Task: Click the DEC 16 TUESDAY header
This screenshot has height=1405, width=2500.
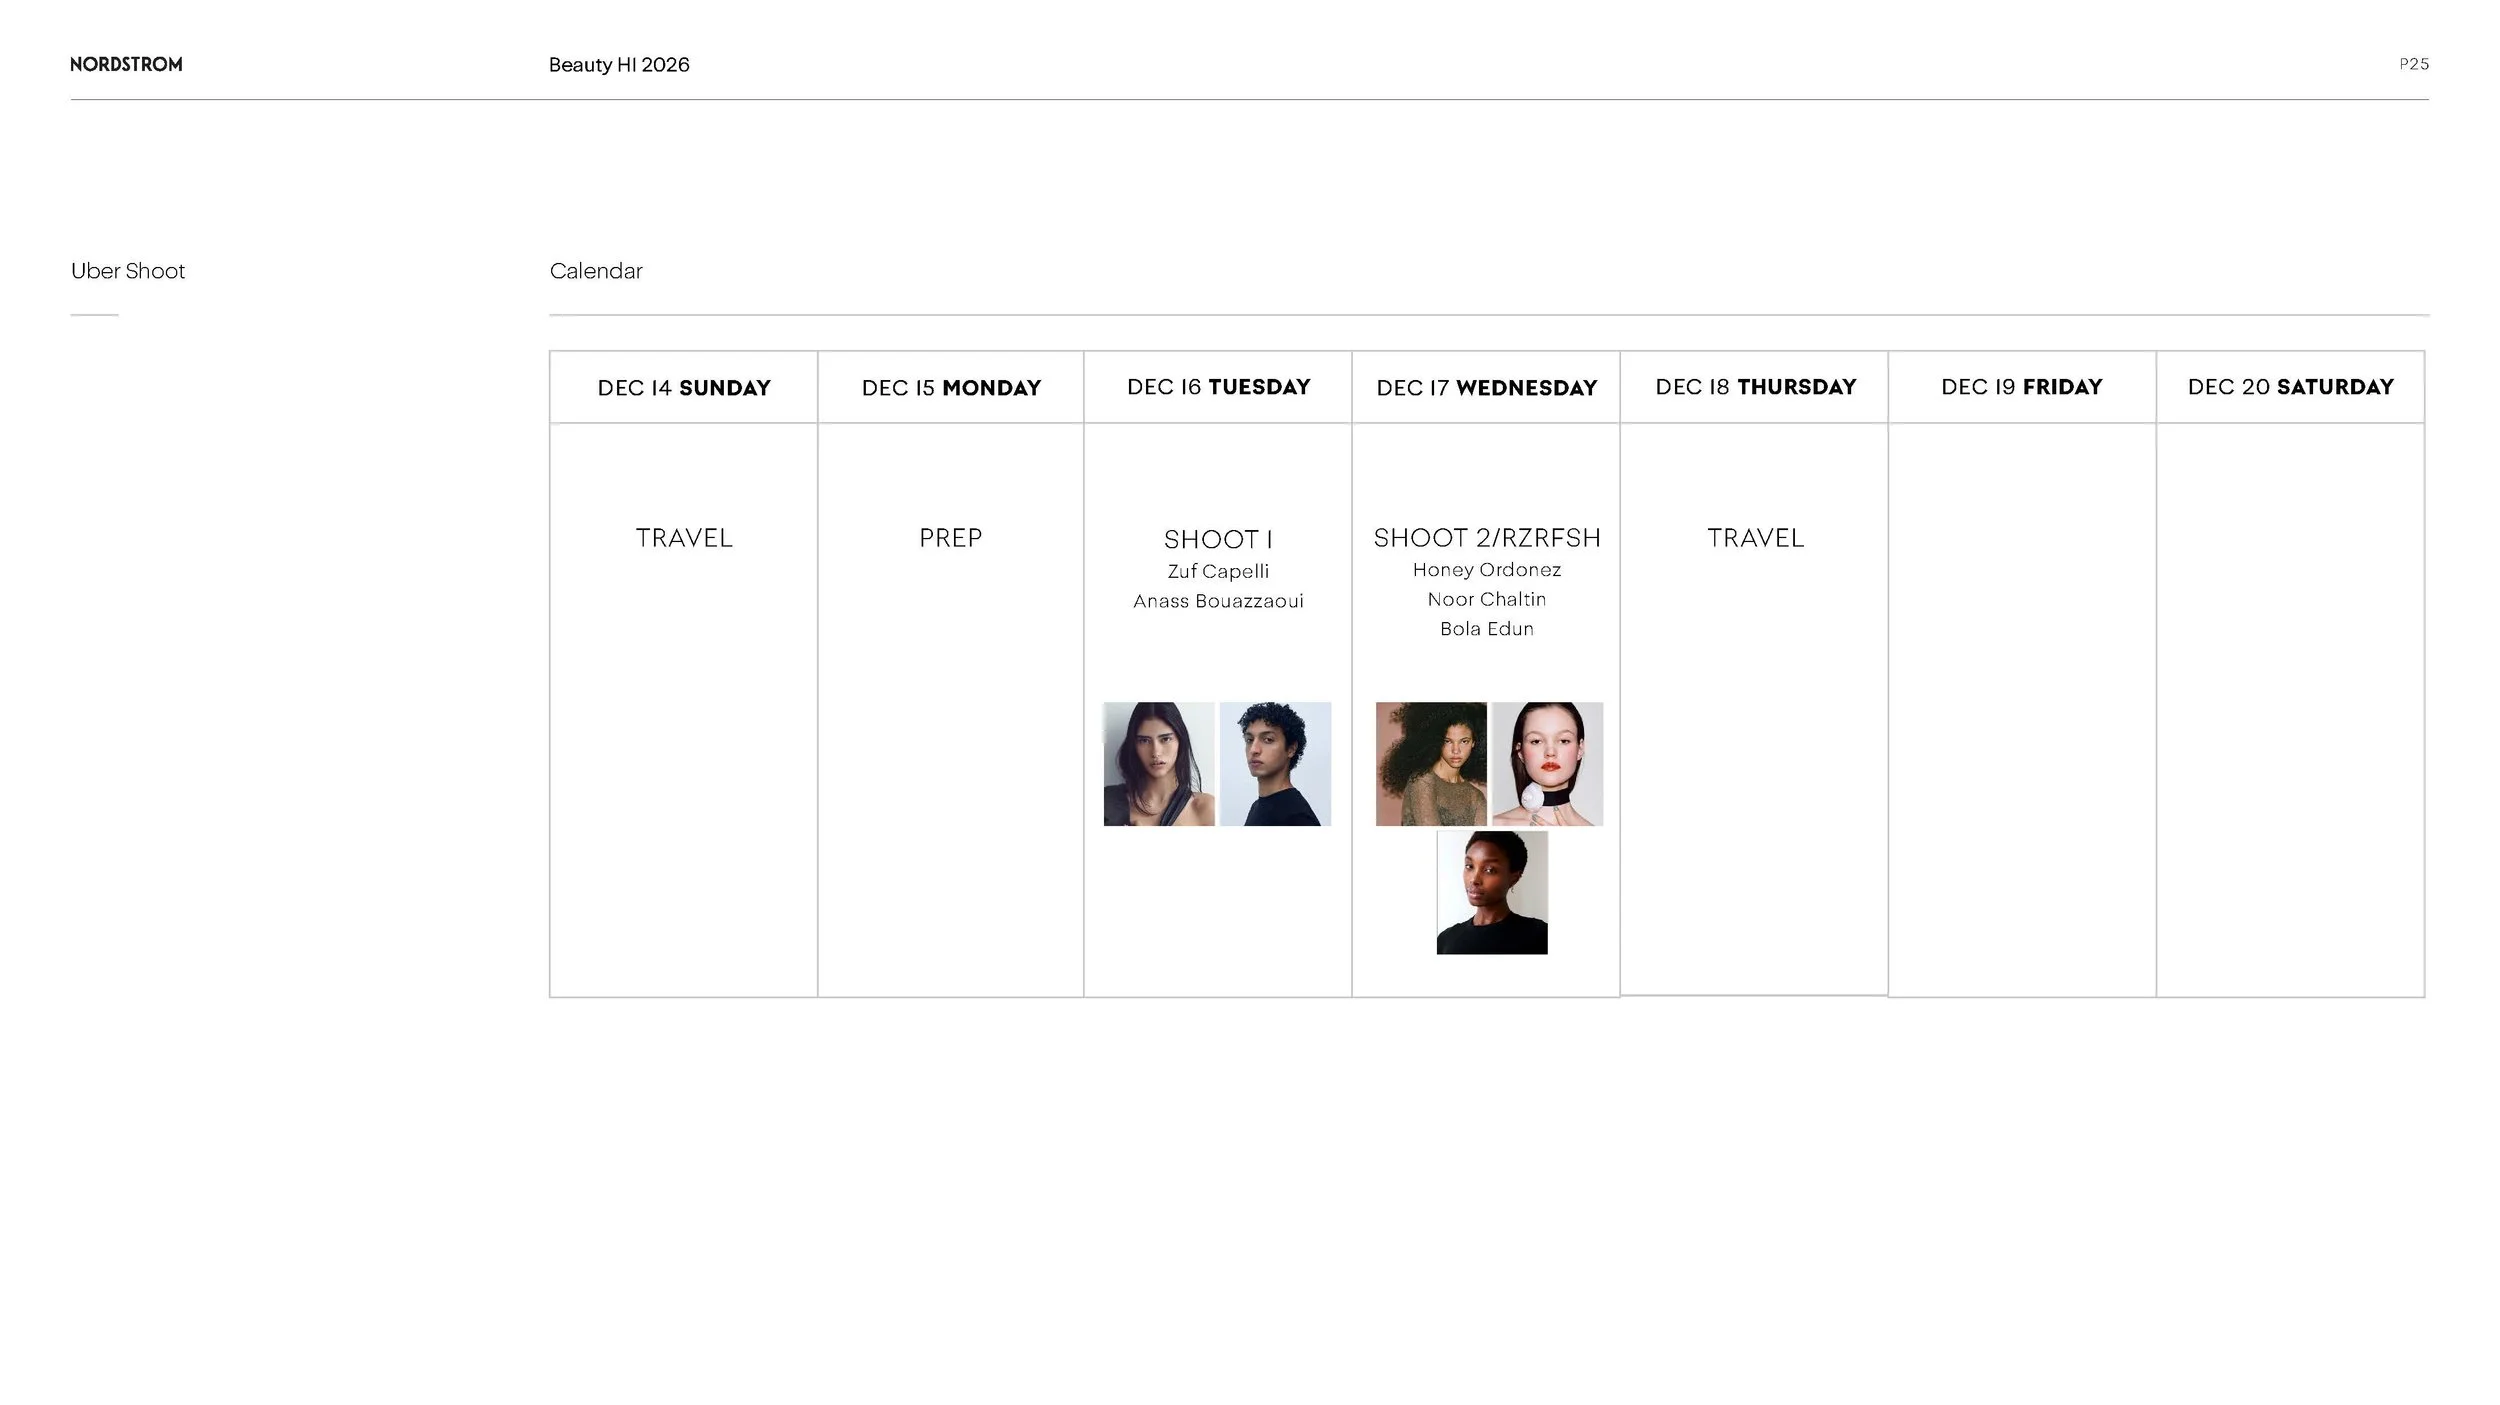Action: 1218,387
